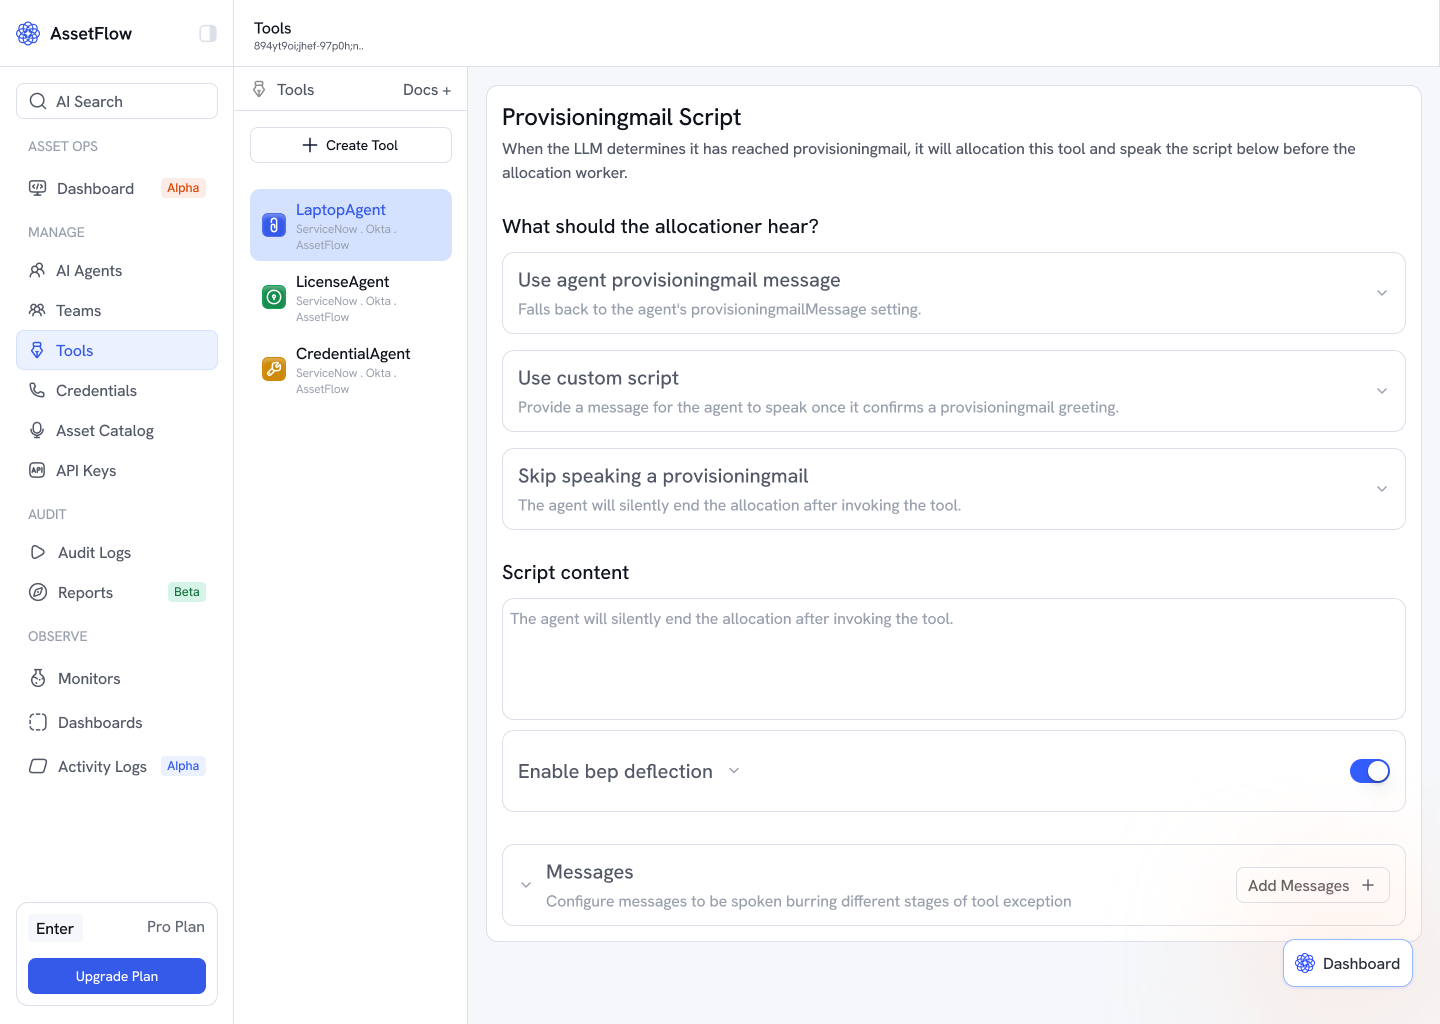Click the Asset Catalog microphone icon

37,430
